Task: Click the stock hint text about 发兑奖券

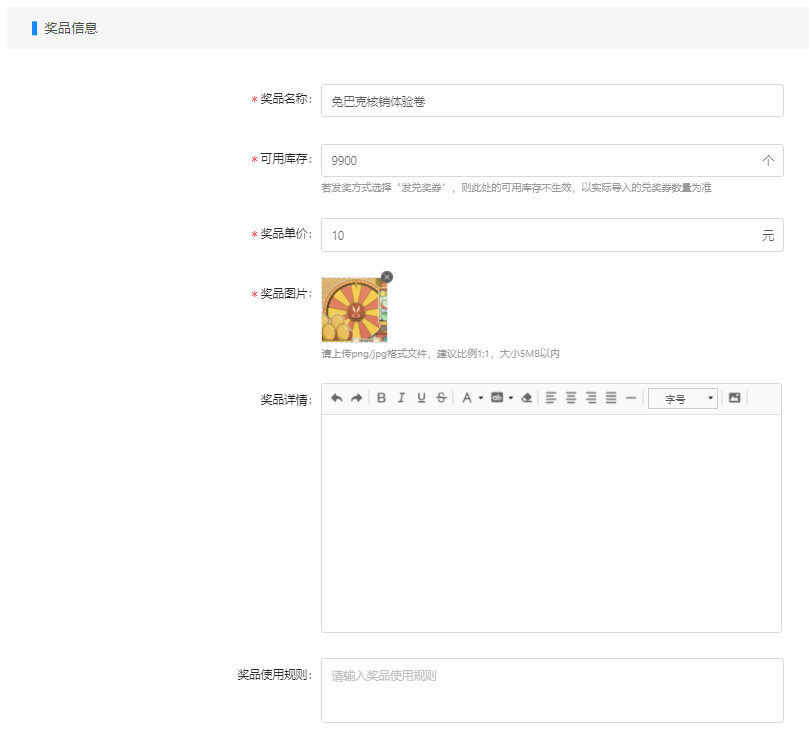Action: point(516,188)
